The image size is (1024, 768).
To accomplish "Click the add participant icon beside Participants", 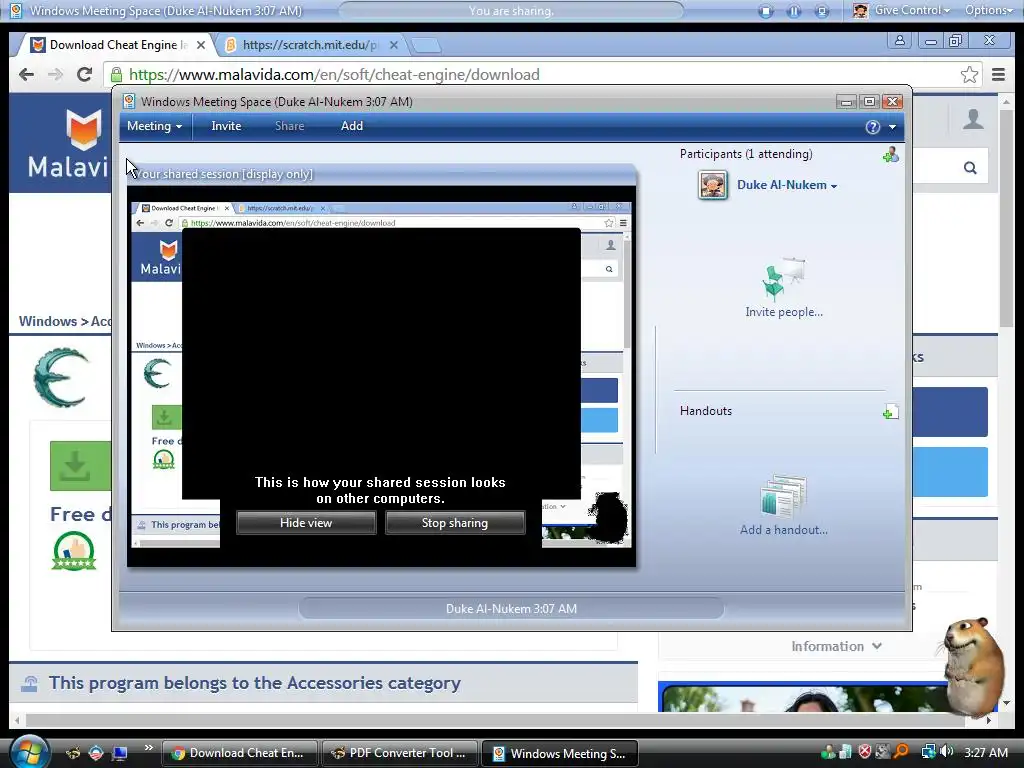I will click(x=890, y=155).
